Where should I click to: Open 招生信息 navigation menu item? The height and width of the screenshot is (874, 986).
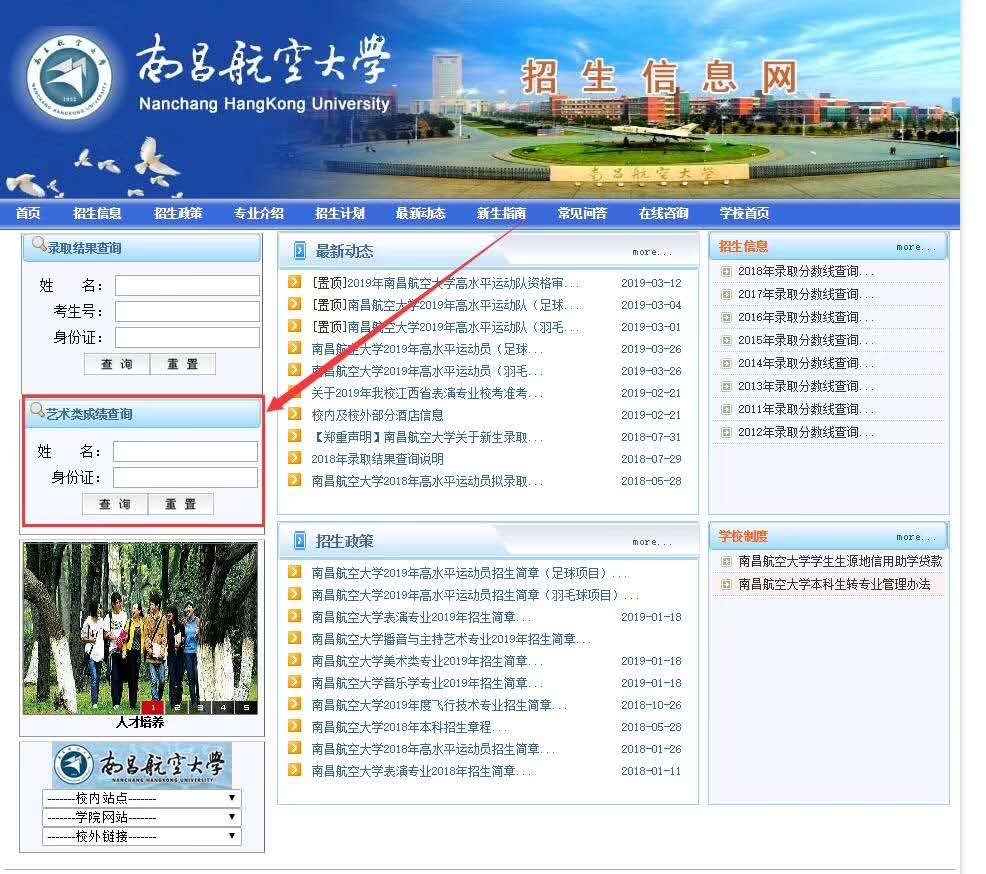(97, 213)
